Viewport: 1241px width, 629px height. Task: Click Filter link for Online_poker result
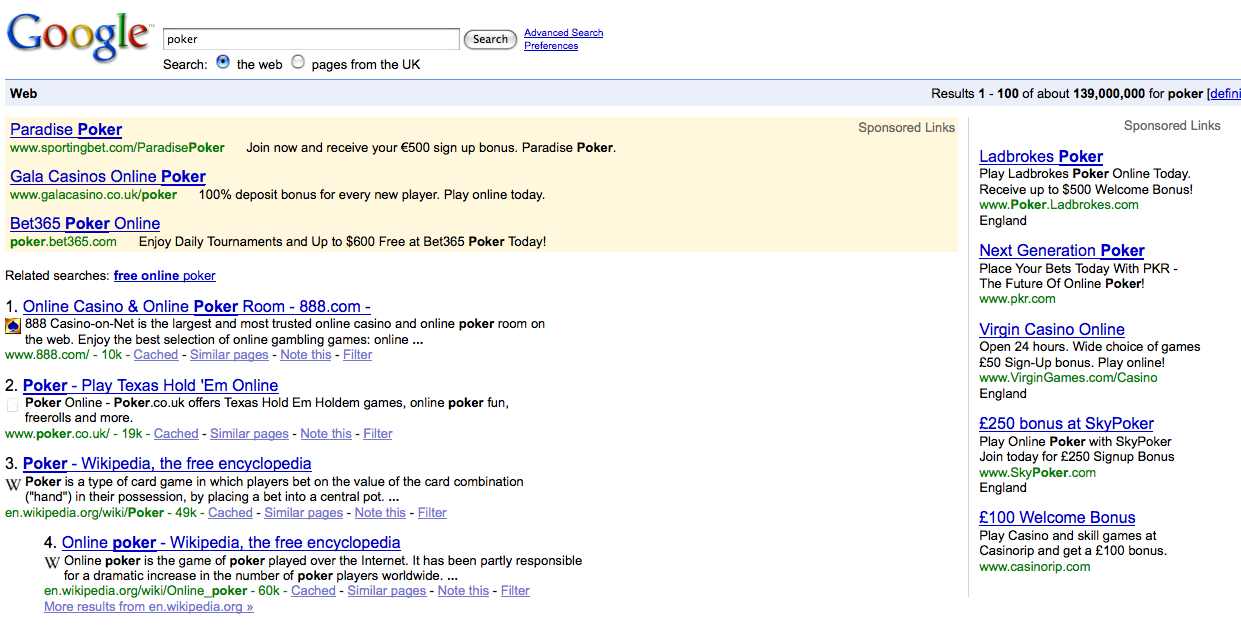tap(515, 591)
